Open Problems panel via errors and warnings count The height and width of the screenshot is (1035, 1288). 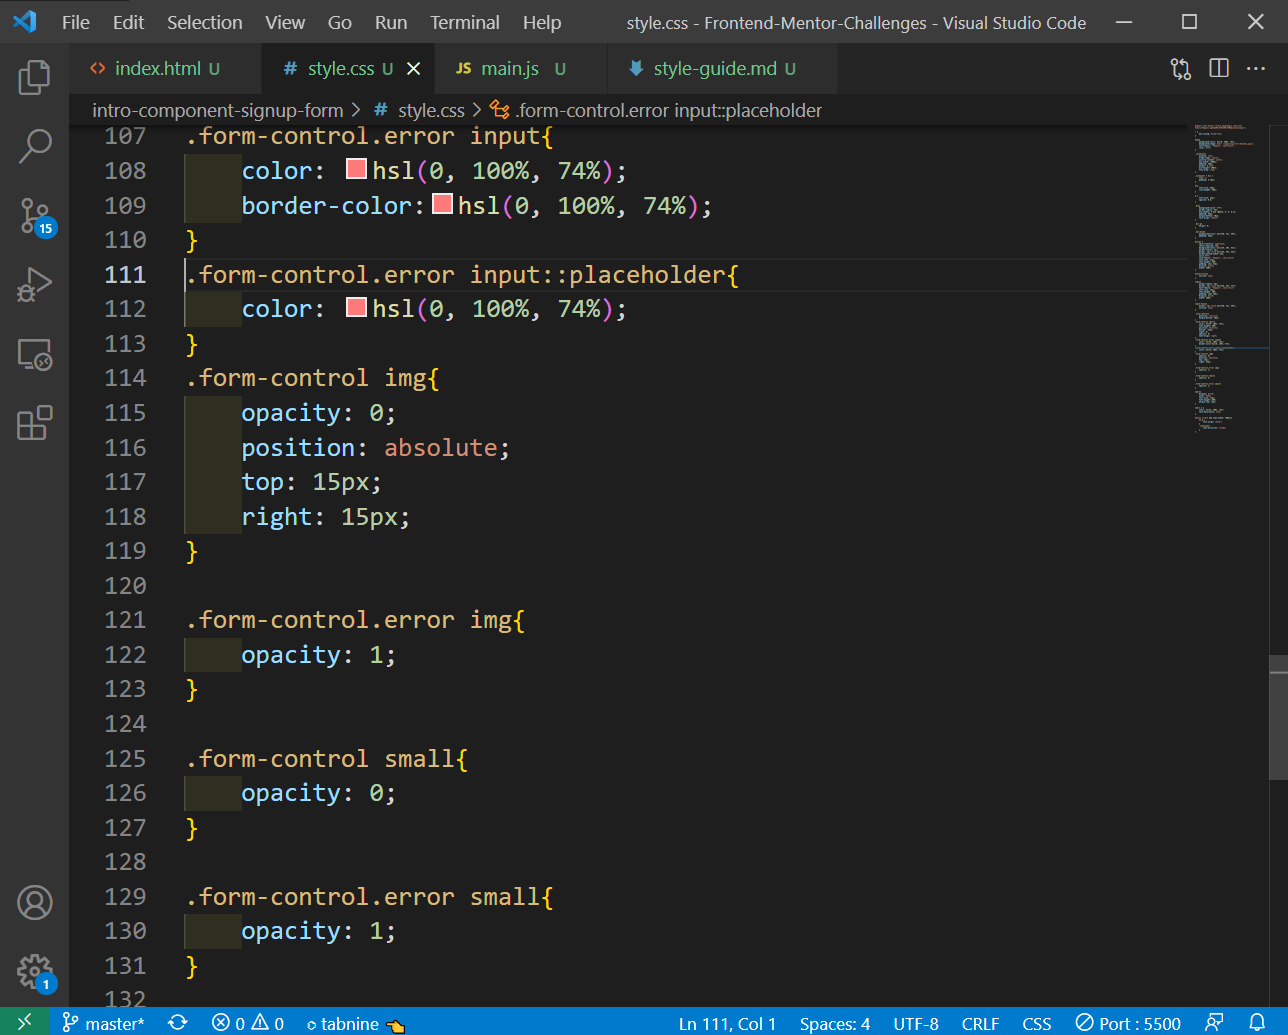coord(248,1023)
